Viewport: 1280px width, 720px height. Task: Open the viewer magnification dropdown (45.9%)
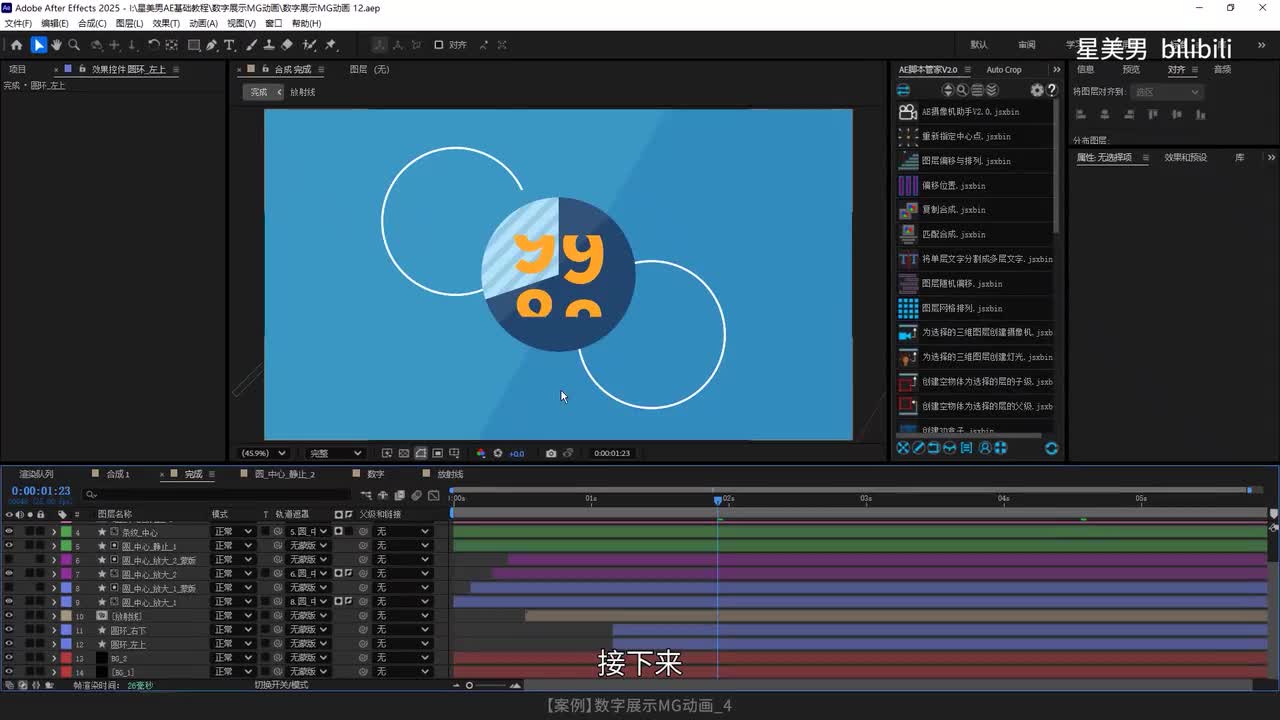coord(263,453)
